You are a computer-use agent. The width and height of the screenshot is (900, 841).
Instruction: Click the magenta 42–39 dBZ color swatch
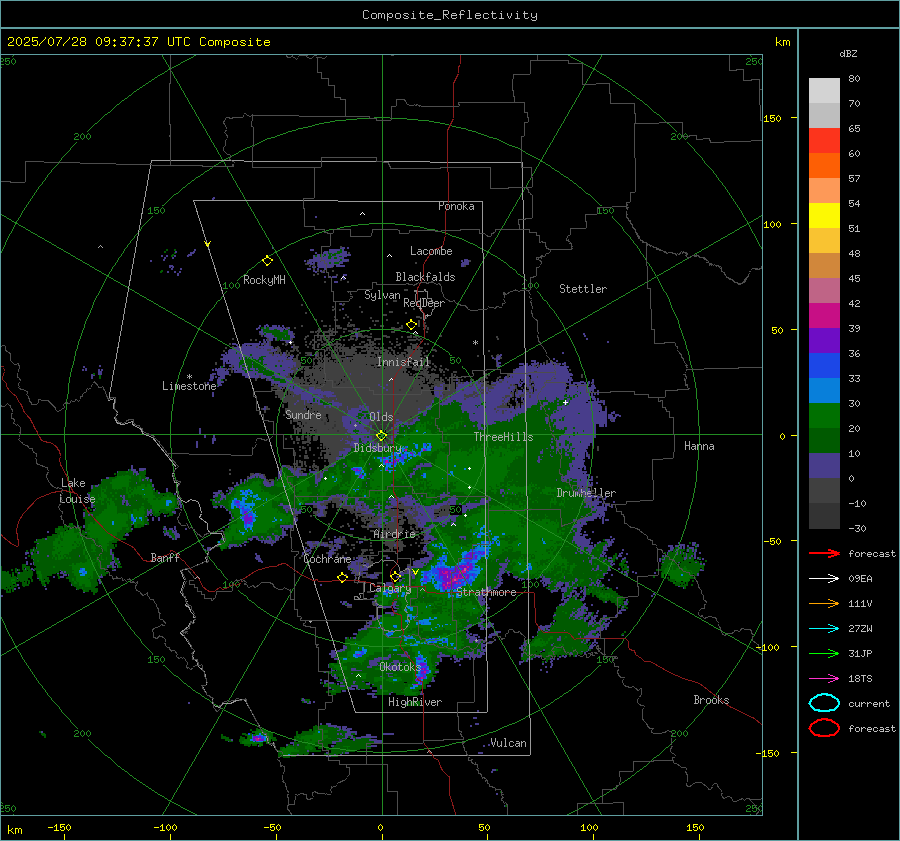click(824, 316)
